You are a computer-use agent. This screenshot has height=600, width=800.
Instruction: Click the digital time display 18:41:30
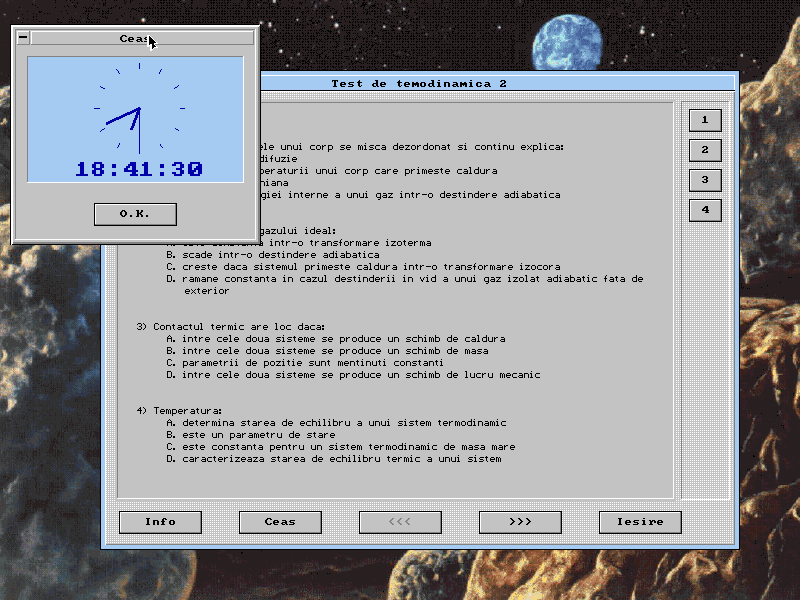tap(139, 169)
